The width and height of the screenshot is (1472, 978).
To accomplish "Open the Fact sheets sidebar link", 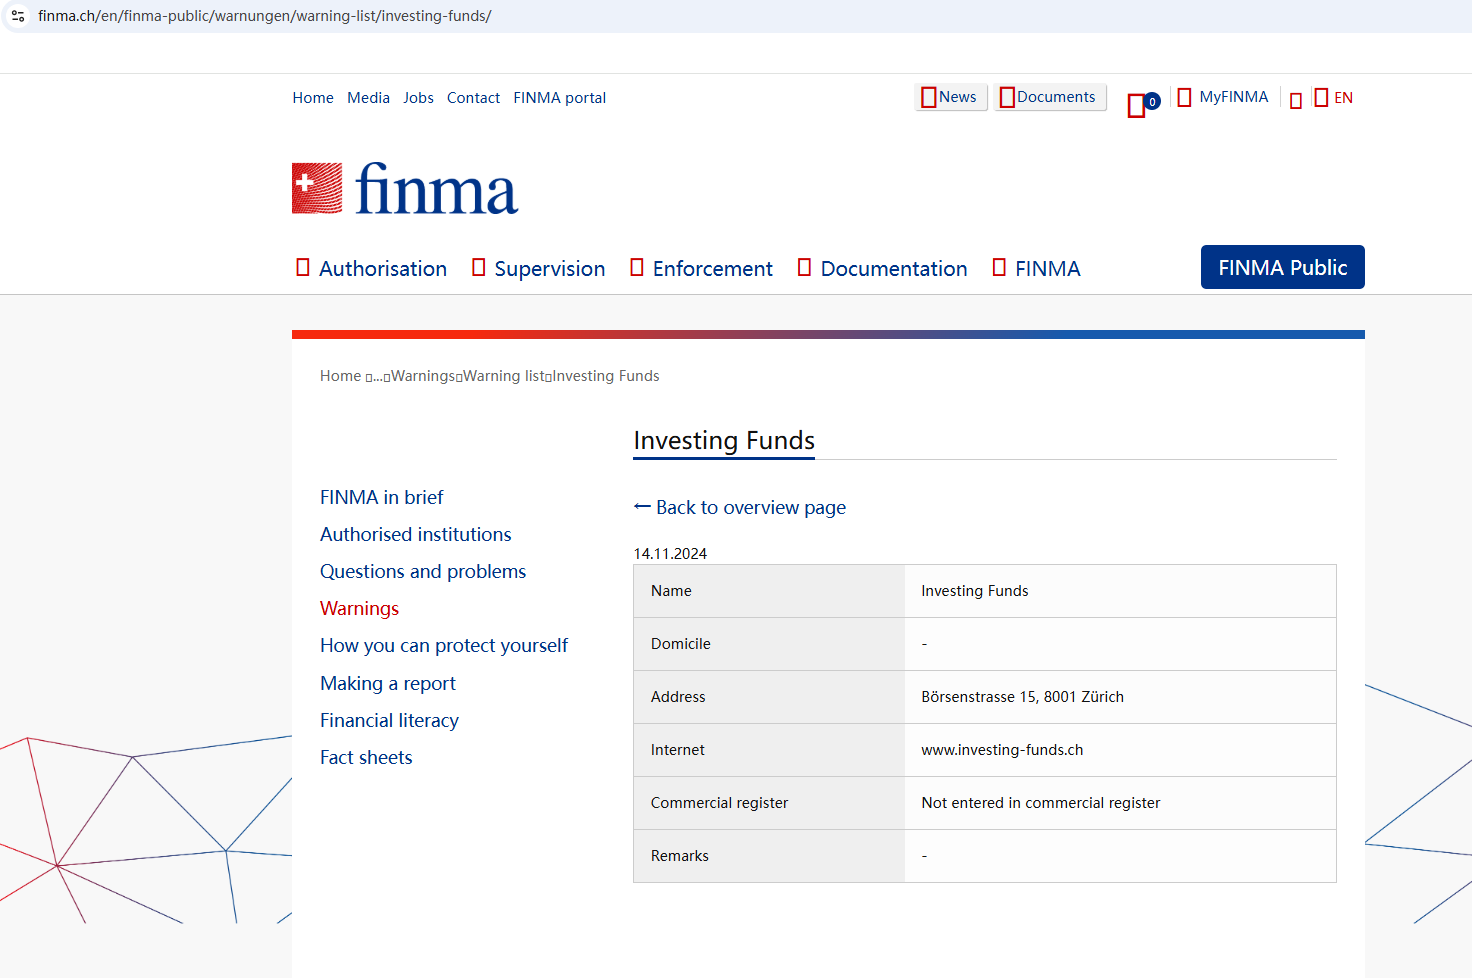I will click(x=366, y=757).
